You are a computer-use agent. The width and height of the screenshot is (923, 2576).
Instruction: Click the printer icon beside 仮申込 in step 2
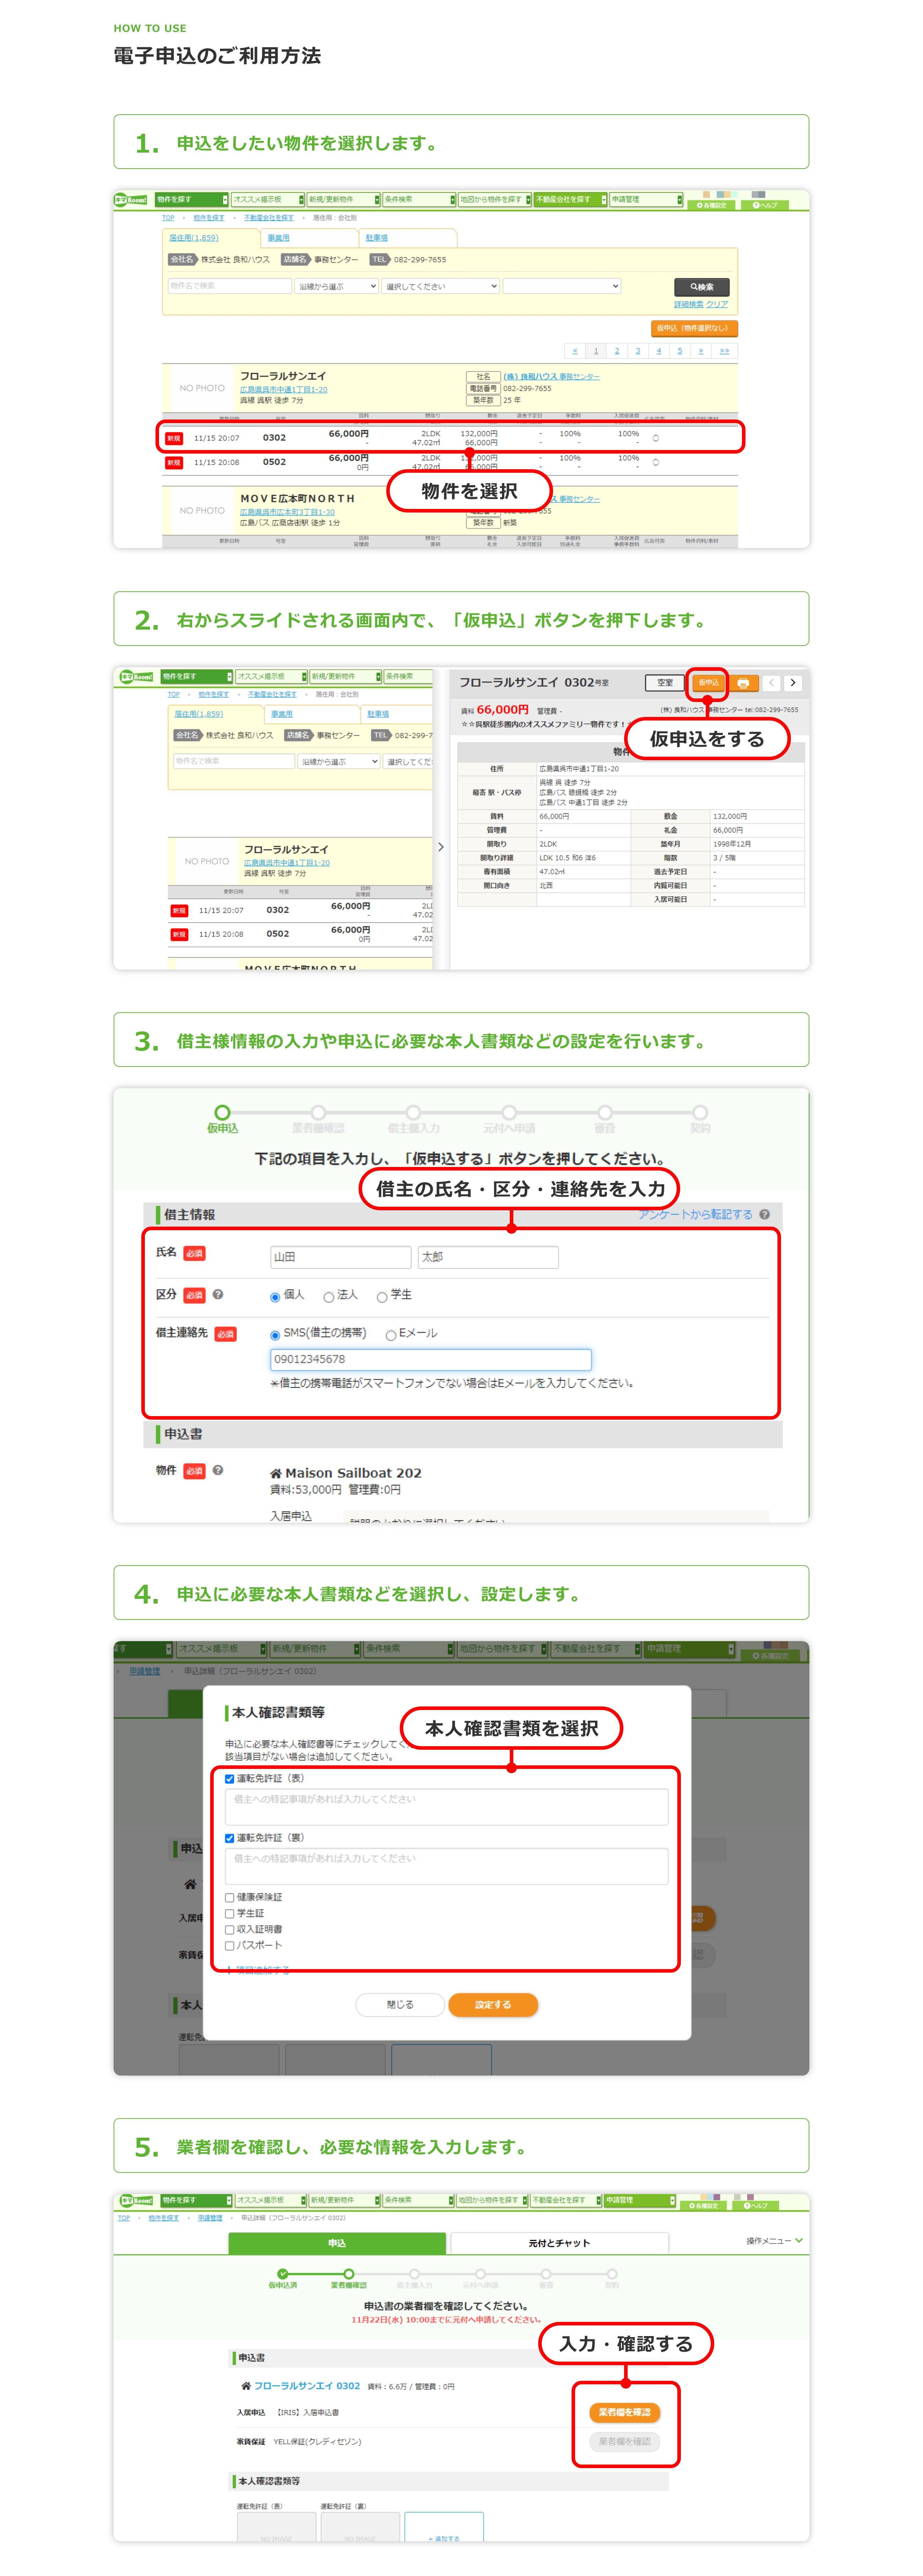743,683
